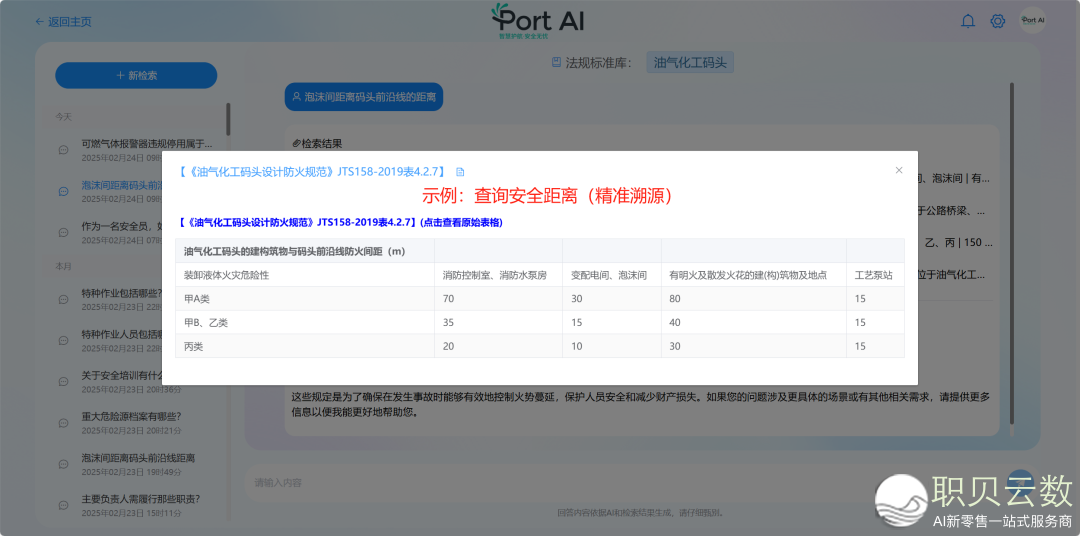Click the Port AI user avatar
The width and height of the screenshot is (1080, 536).
(x=1032, y=20)
